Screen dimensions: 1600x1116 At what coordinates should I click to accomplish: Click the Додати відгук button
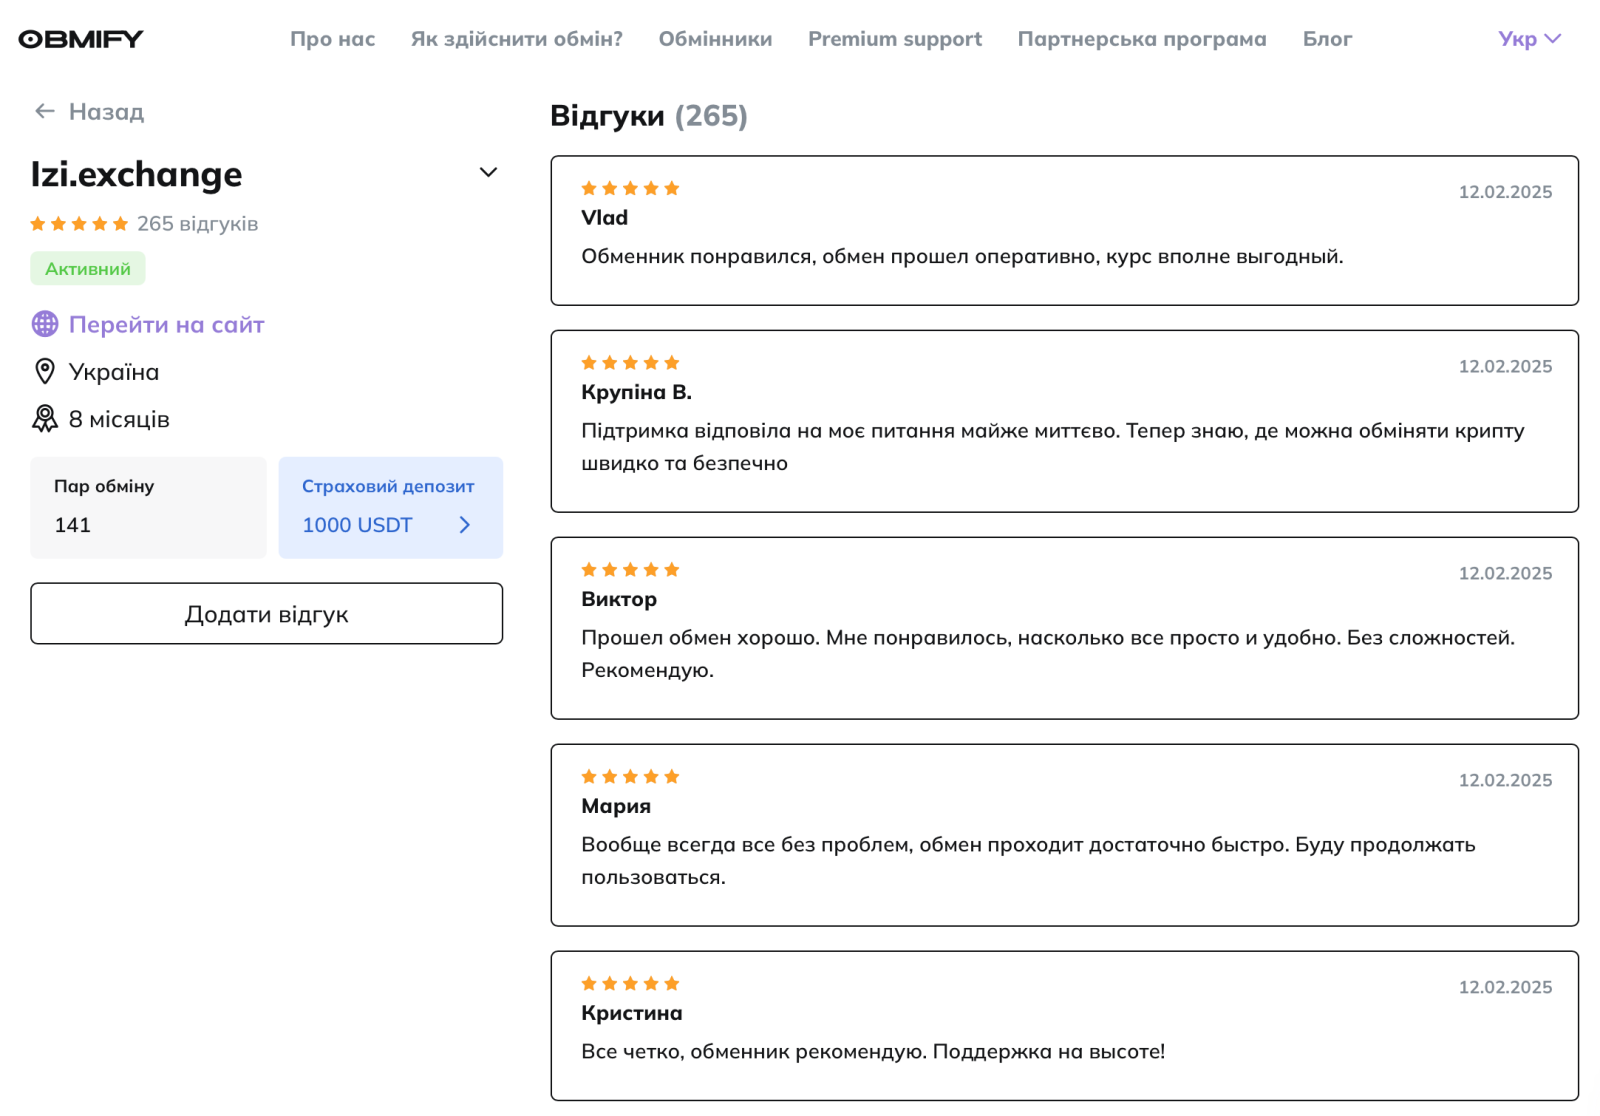tap(267, 614)
